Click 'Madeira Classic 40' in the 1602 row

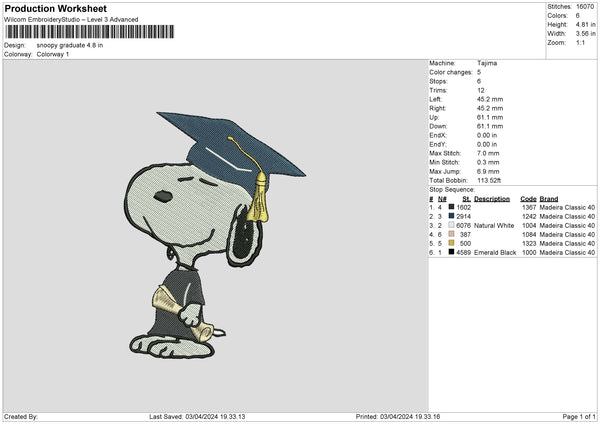click(567, 207)
